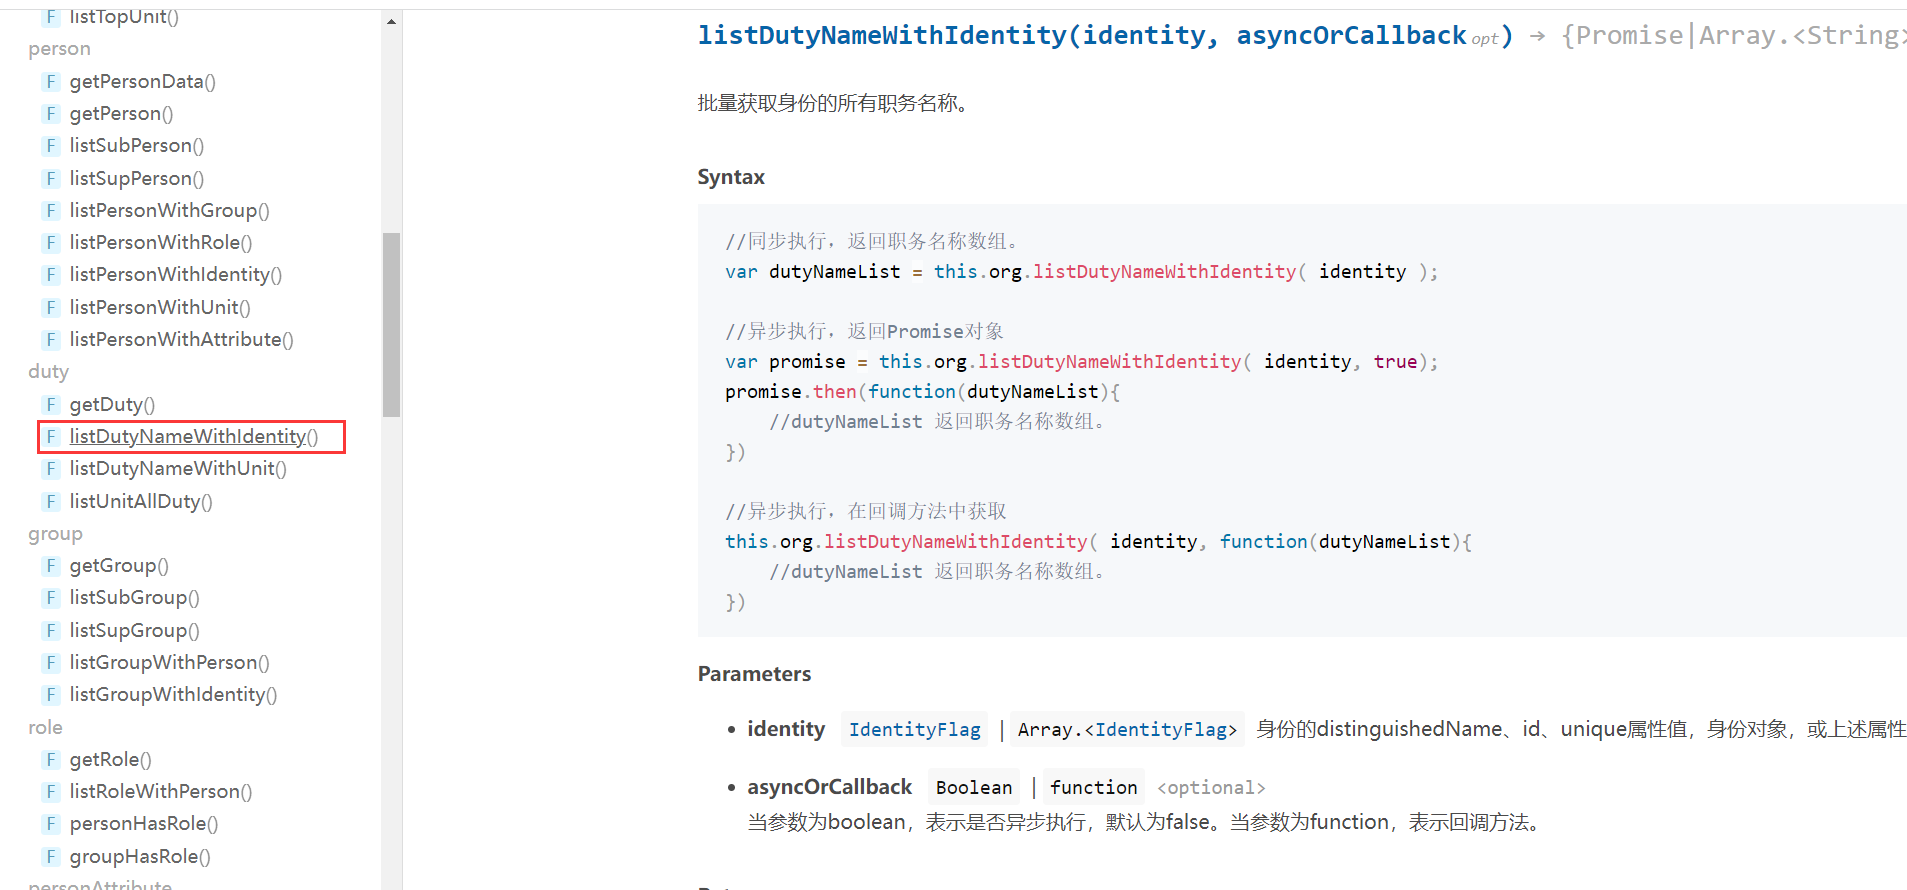Open the listDutyNameWithUnit() entry

(177, 469)
